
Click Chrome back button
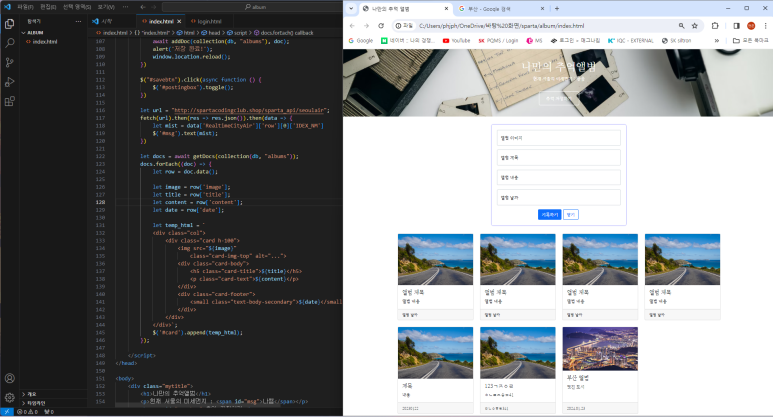click(352, 26)
